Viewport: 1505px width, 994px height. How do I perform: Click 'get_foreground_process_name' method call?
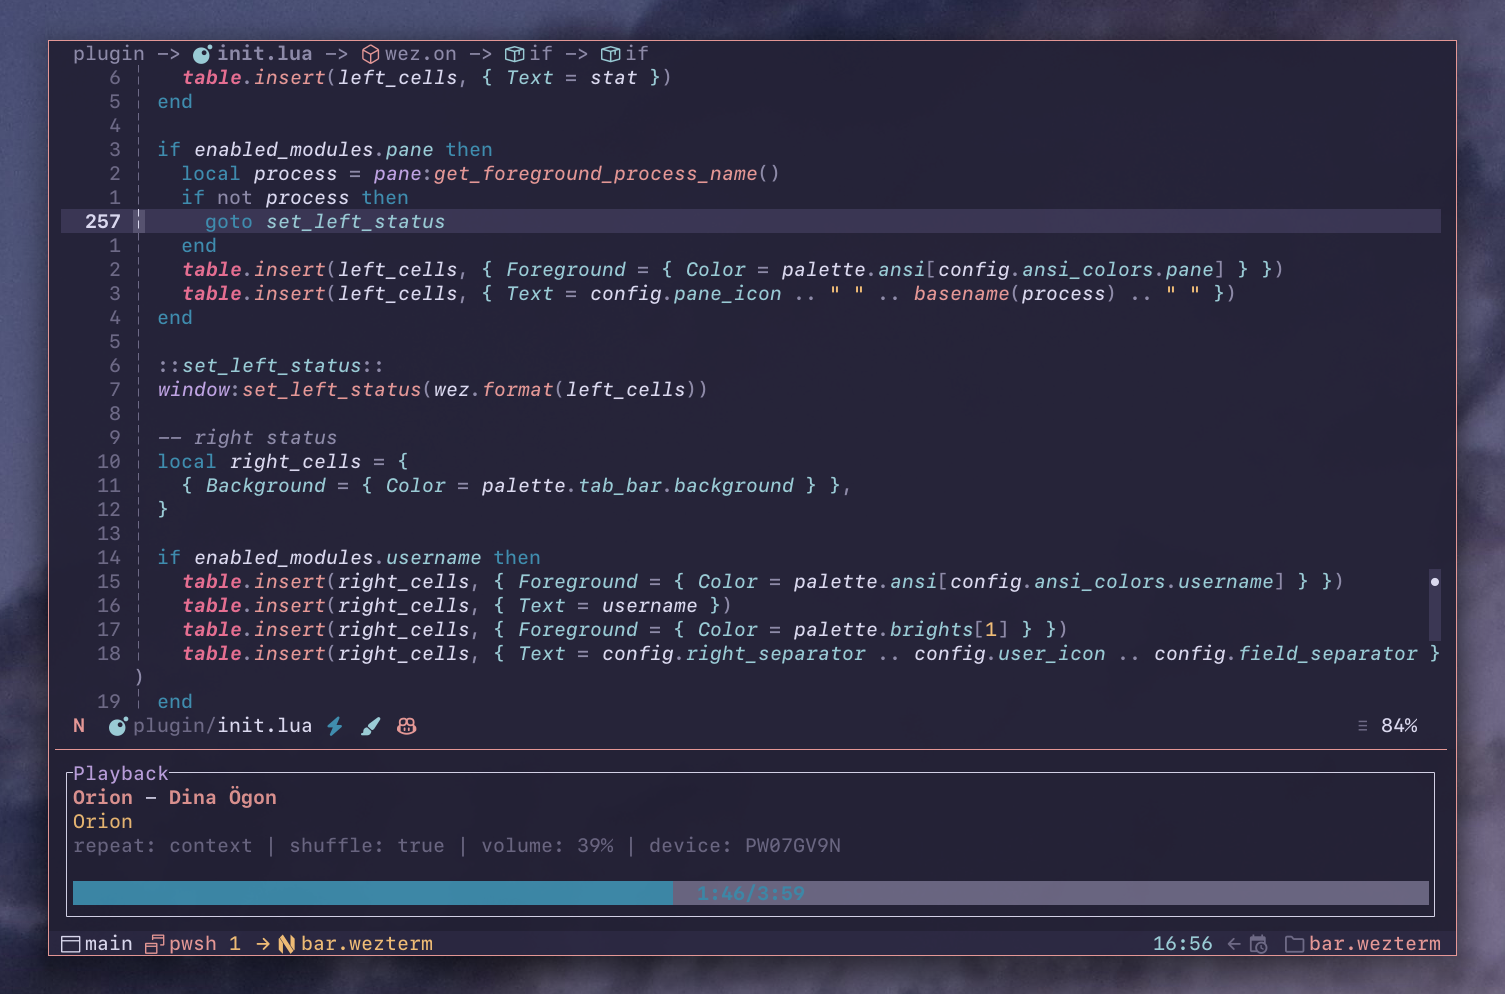tap(595, 174)
